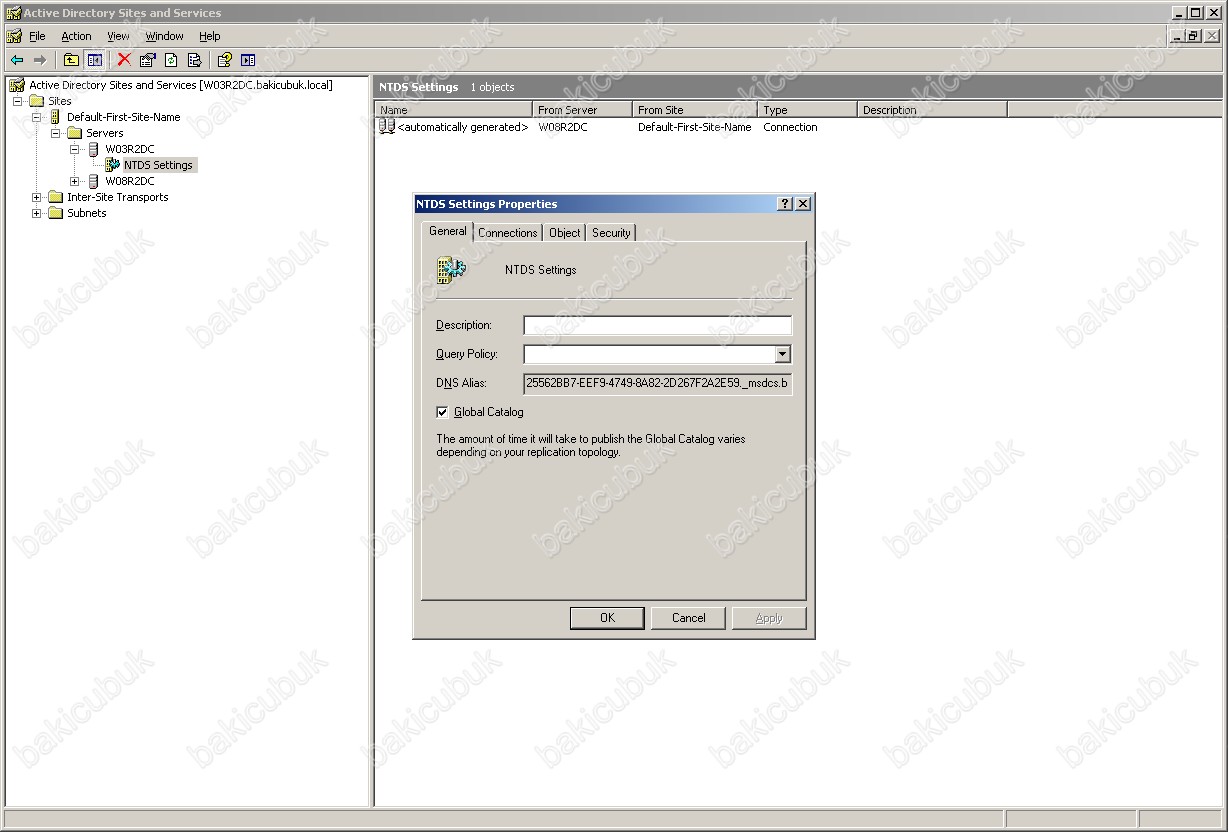Screen dimensions: 1228x832
Task: Collapse the W03R2DC server node
Action: (75, 149)
